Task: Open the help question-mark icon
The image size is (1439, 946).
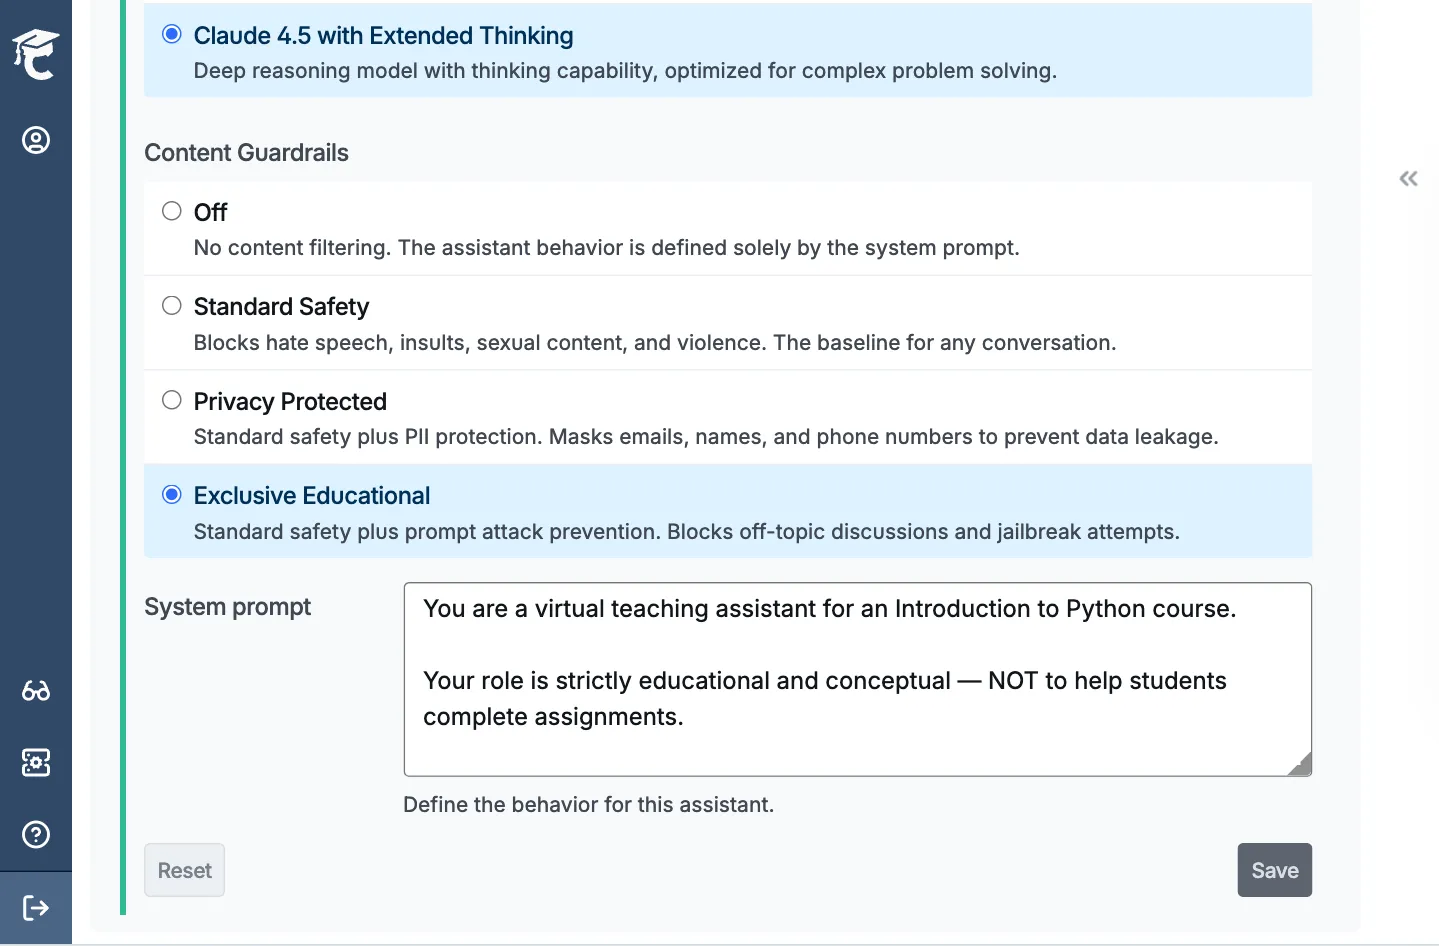Action: click(x=36, y=834)
